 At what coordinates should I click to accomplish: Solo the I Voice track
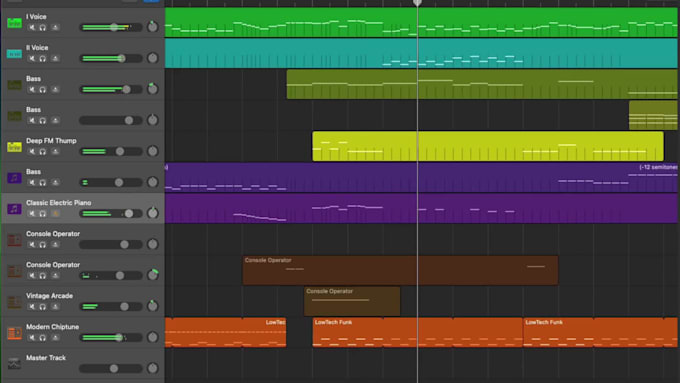[x=43, y=27]
